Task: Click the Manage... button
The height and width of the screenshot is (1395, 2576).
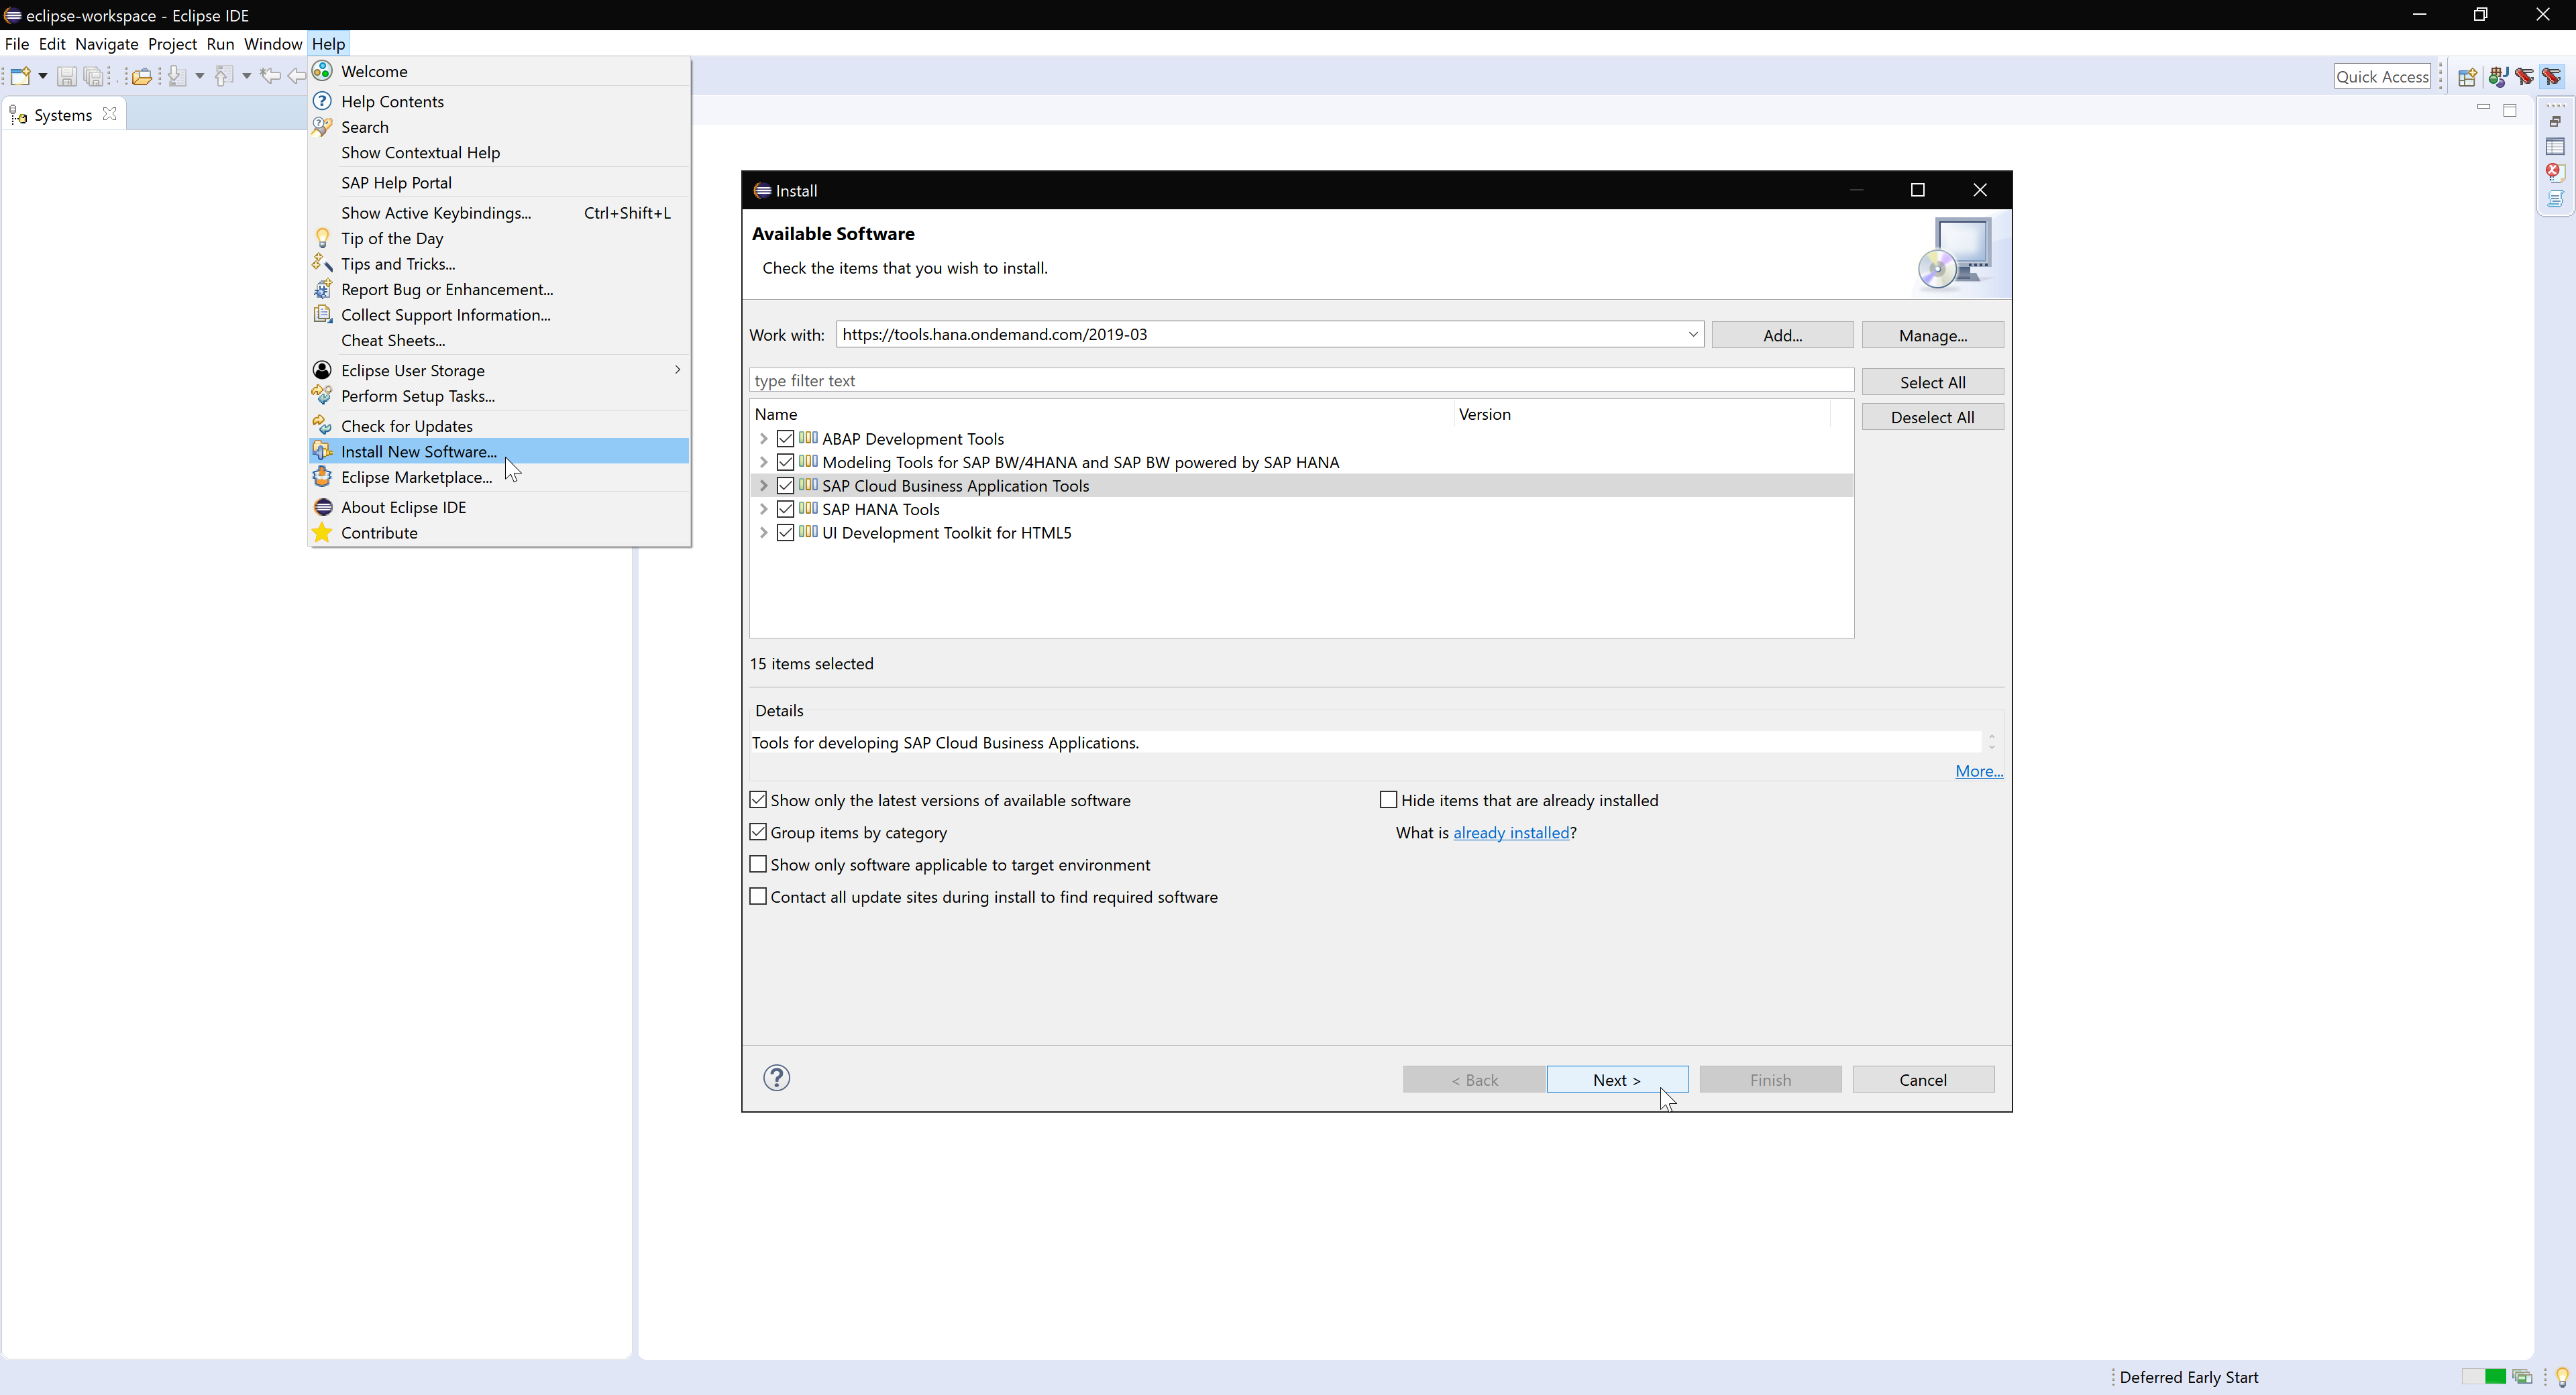Action: [1932, 335]
